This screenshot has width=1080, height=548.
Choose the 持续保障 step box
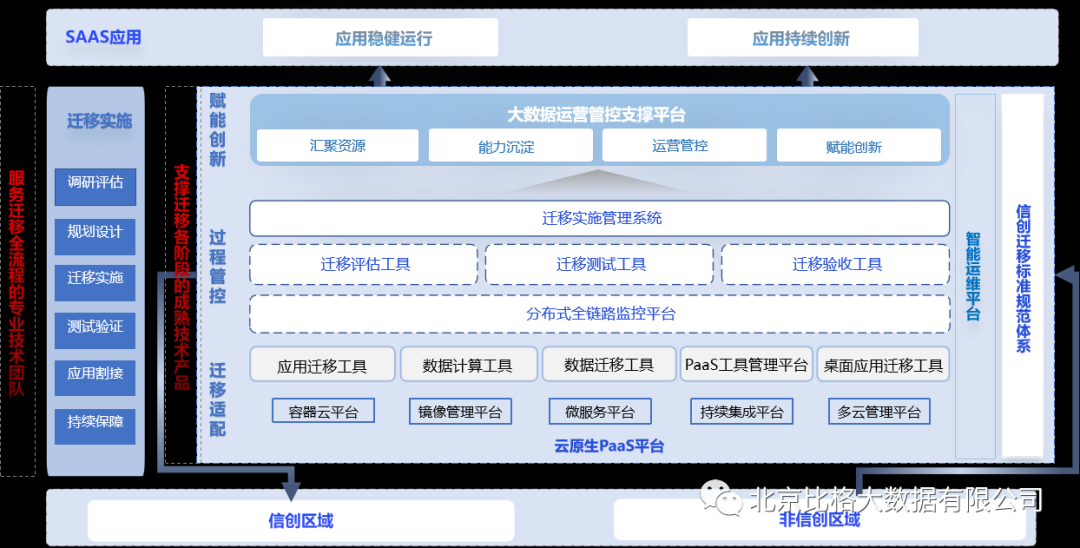click(x=95, y=422)
